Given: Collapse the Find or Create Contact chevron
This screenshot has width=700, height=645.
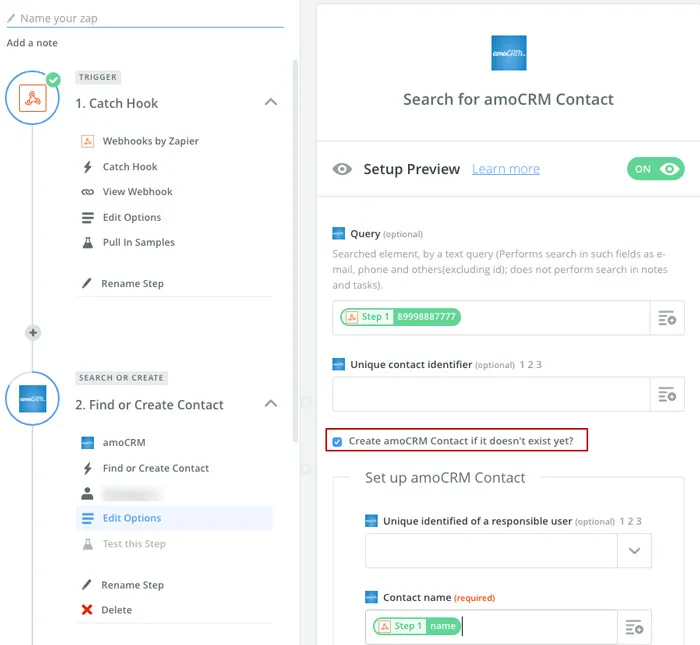Looking at the screenshot, I should coord(271,404).
